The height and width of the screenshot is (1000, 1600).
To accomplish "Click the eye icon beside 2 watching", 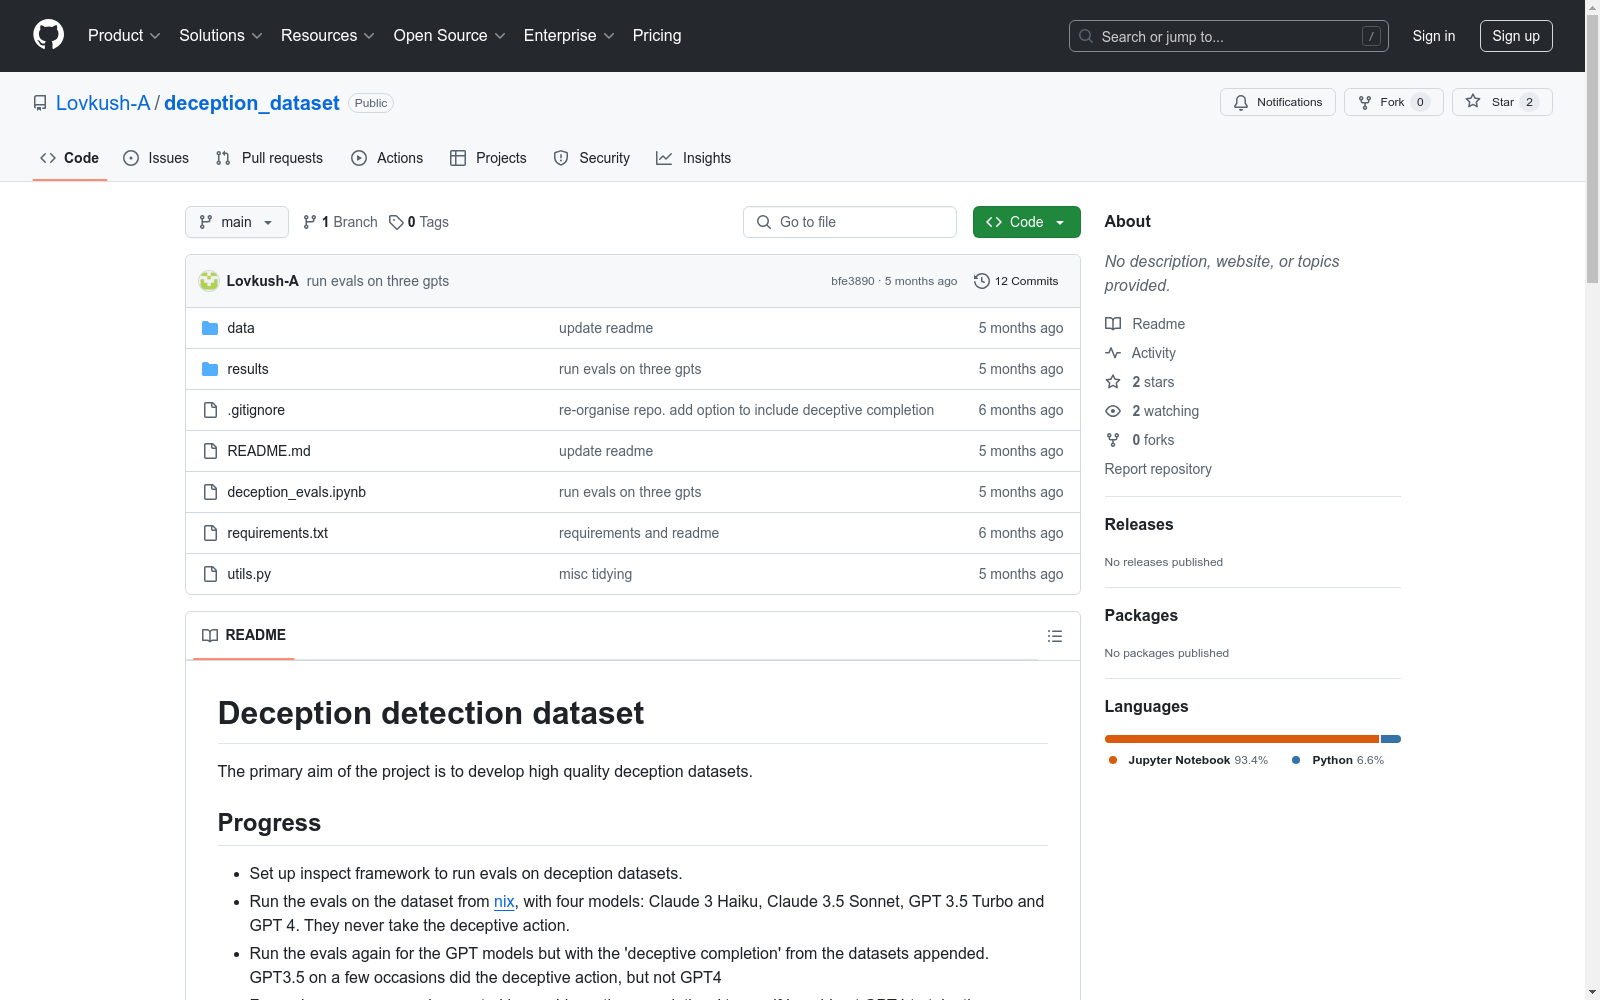I will [1113, 411].
